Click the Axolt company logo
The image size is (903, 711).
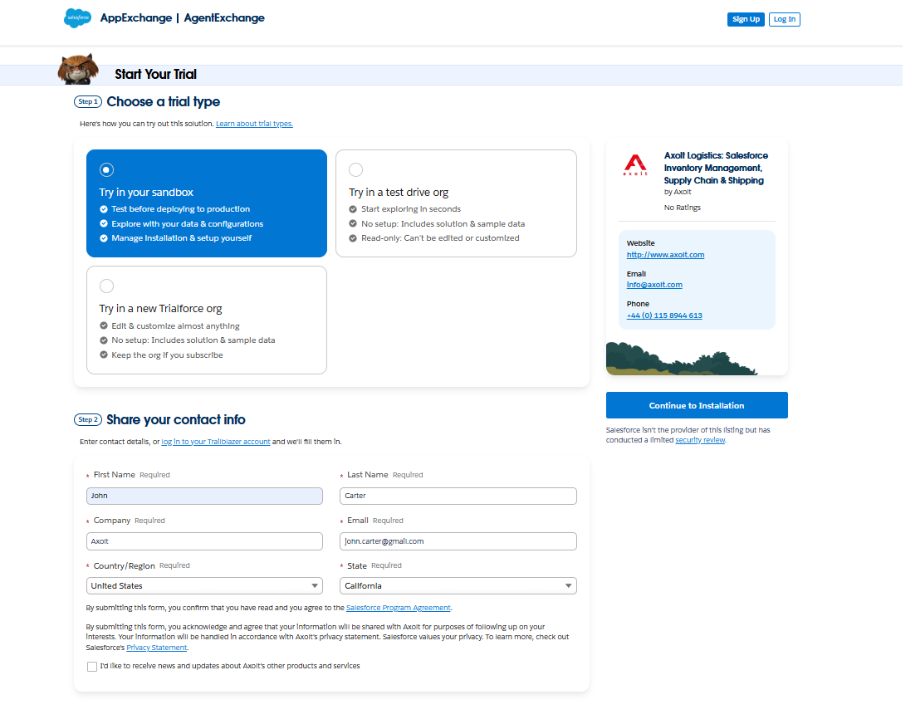(x=635, y=165)
